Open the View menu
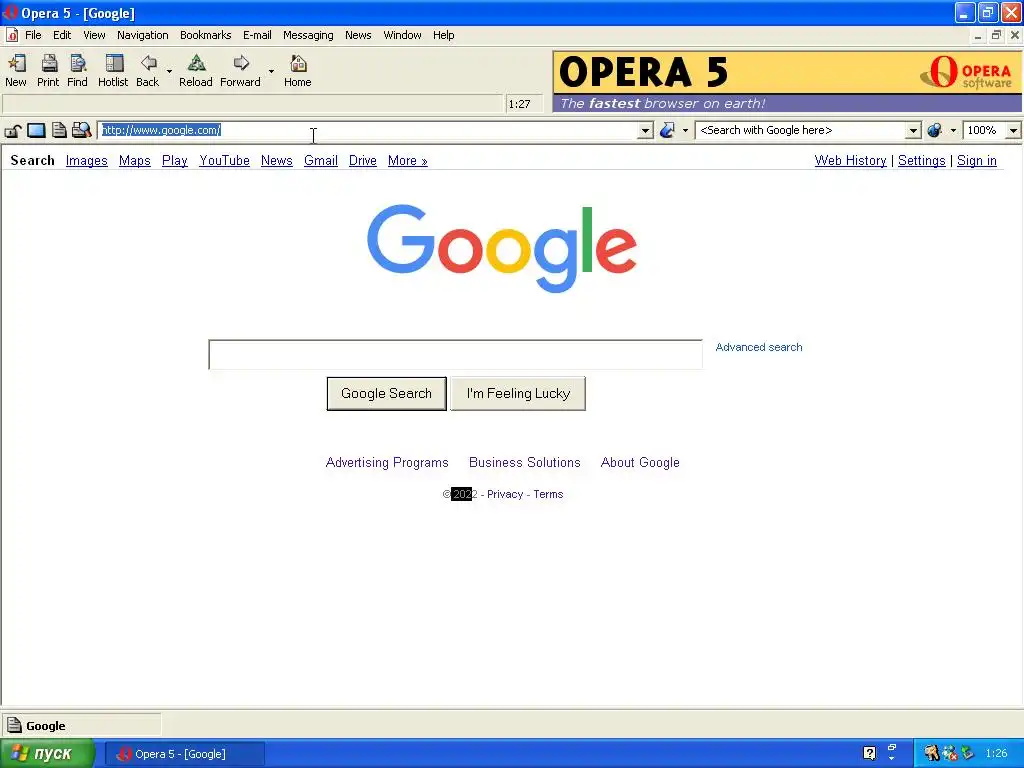This screenshot has height=768, width=1024. [x=94, y=35]
